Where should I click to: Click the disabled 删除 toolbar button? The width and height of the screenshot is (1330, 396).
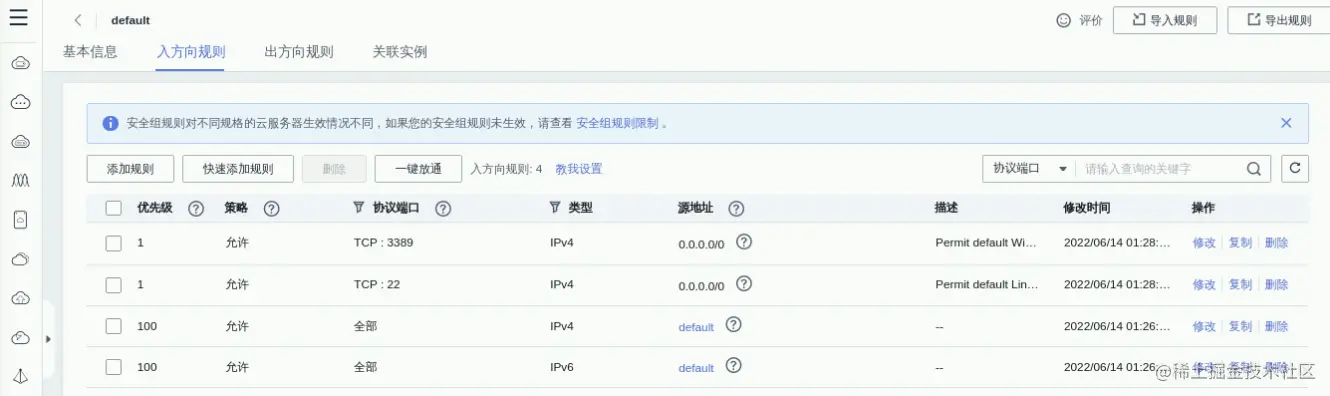click(334, 169)
